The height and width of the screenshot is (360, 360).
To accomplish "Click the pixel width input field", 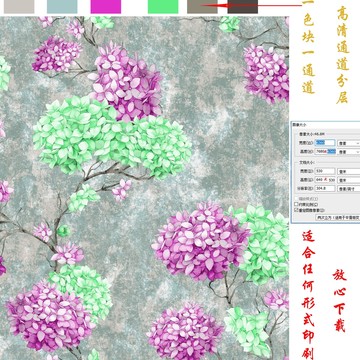I will (x=325, y=143).
